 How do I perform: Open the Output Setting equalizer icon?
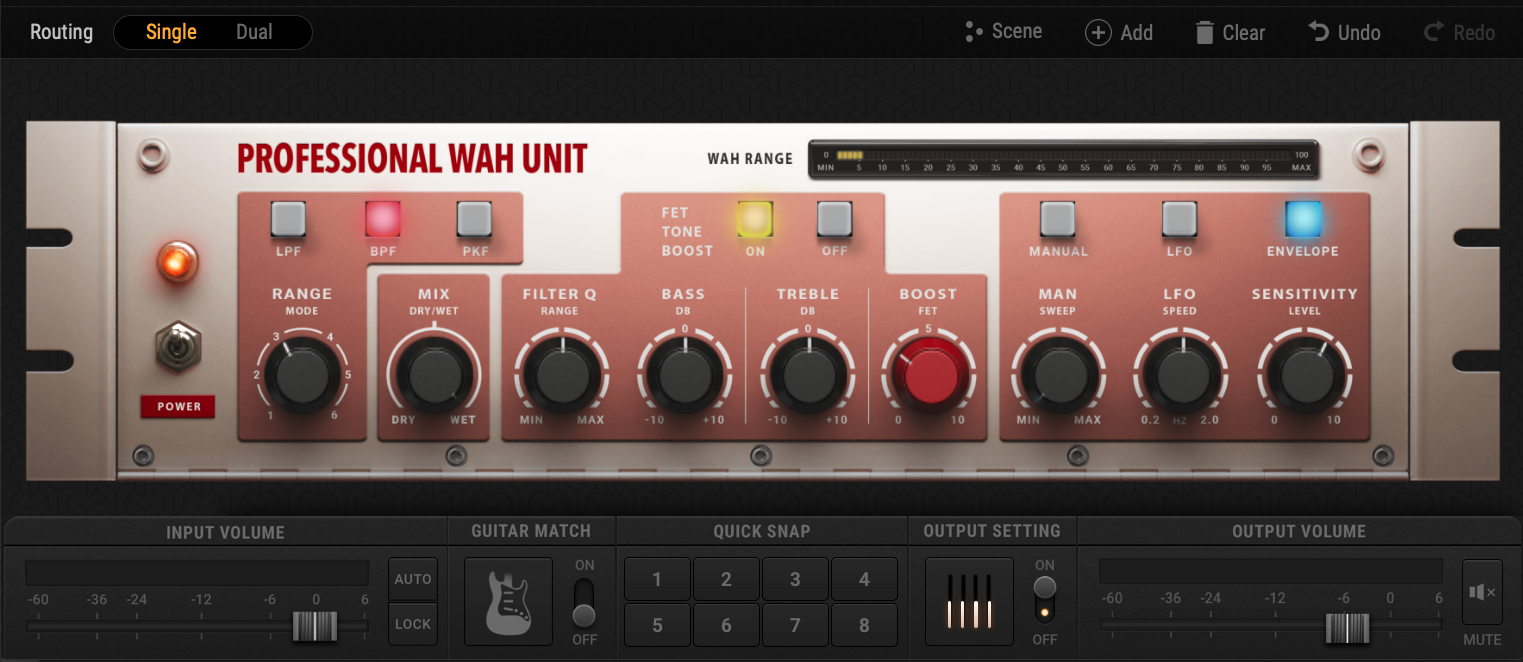click(969, 601)
